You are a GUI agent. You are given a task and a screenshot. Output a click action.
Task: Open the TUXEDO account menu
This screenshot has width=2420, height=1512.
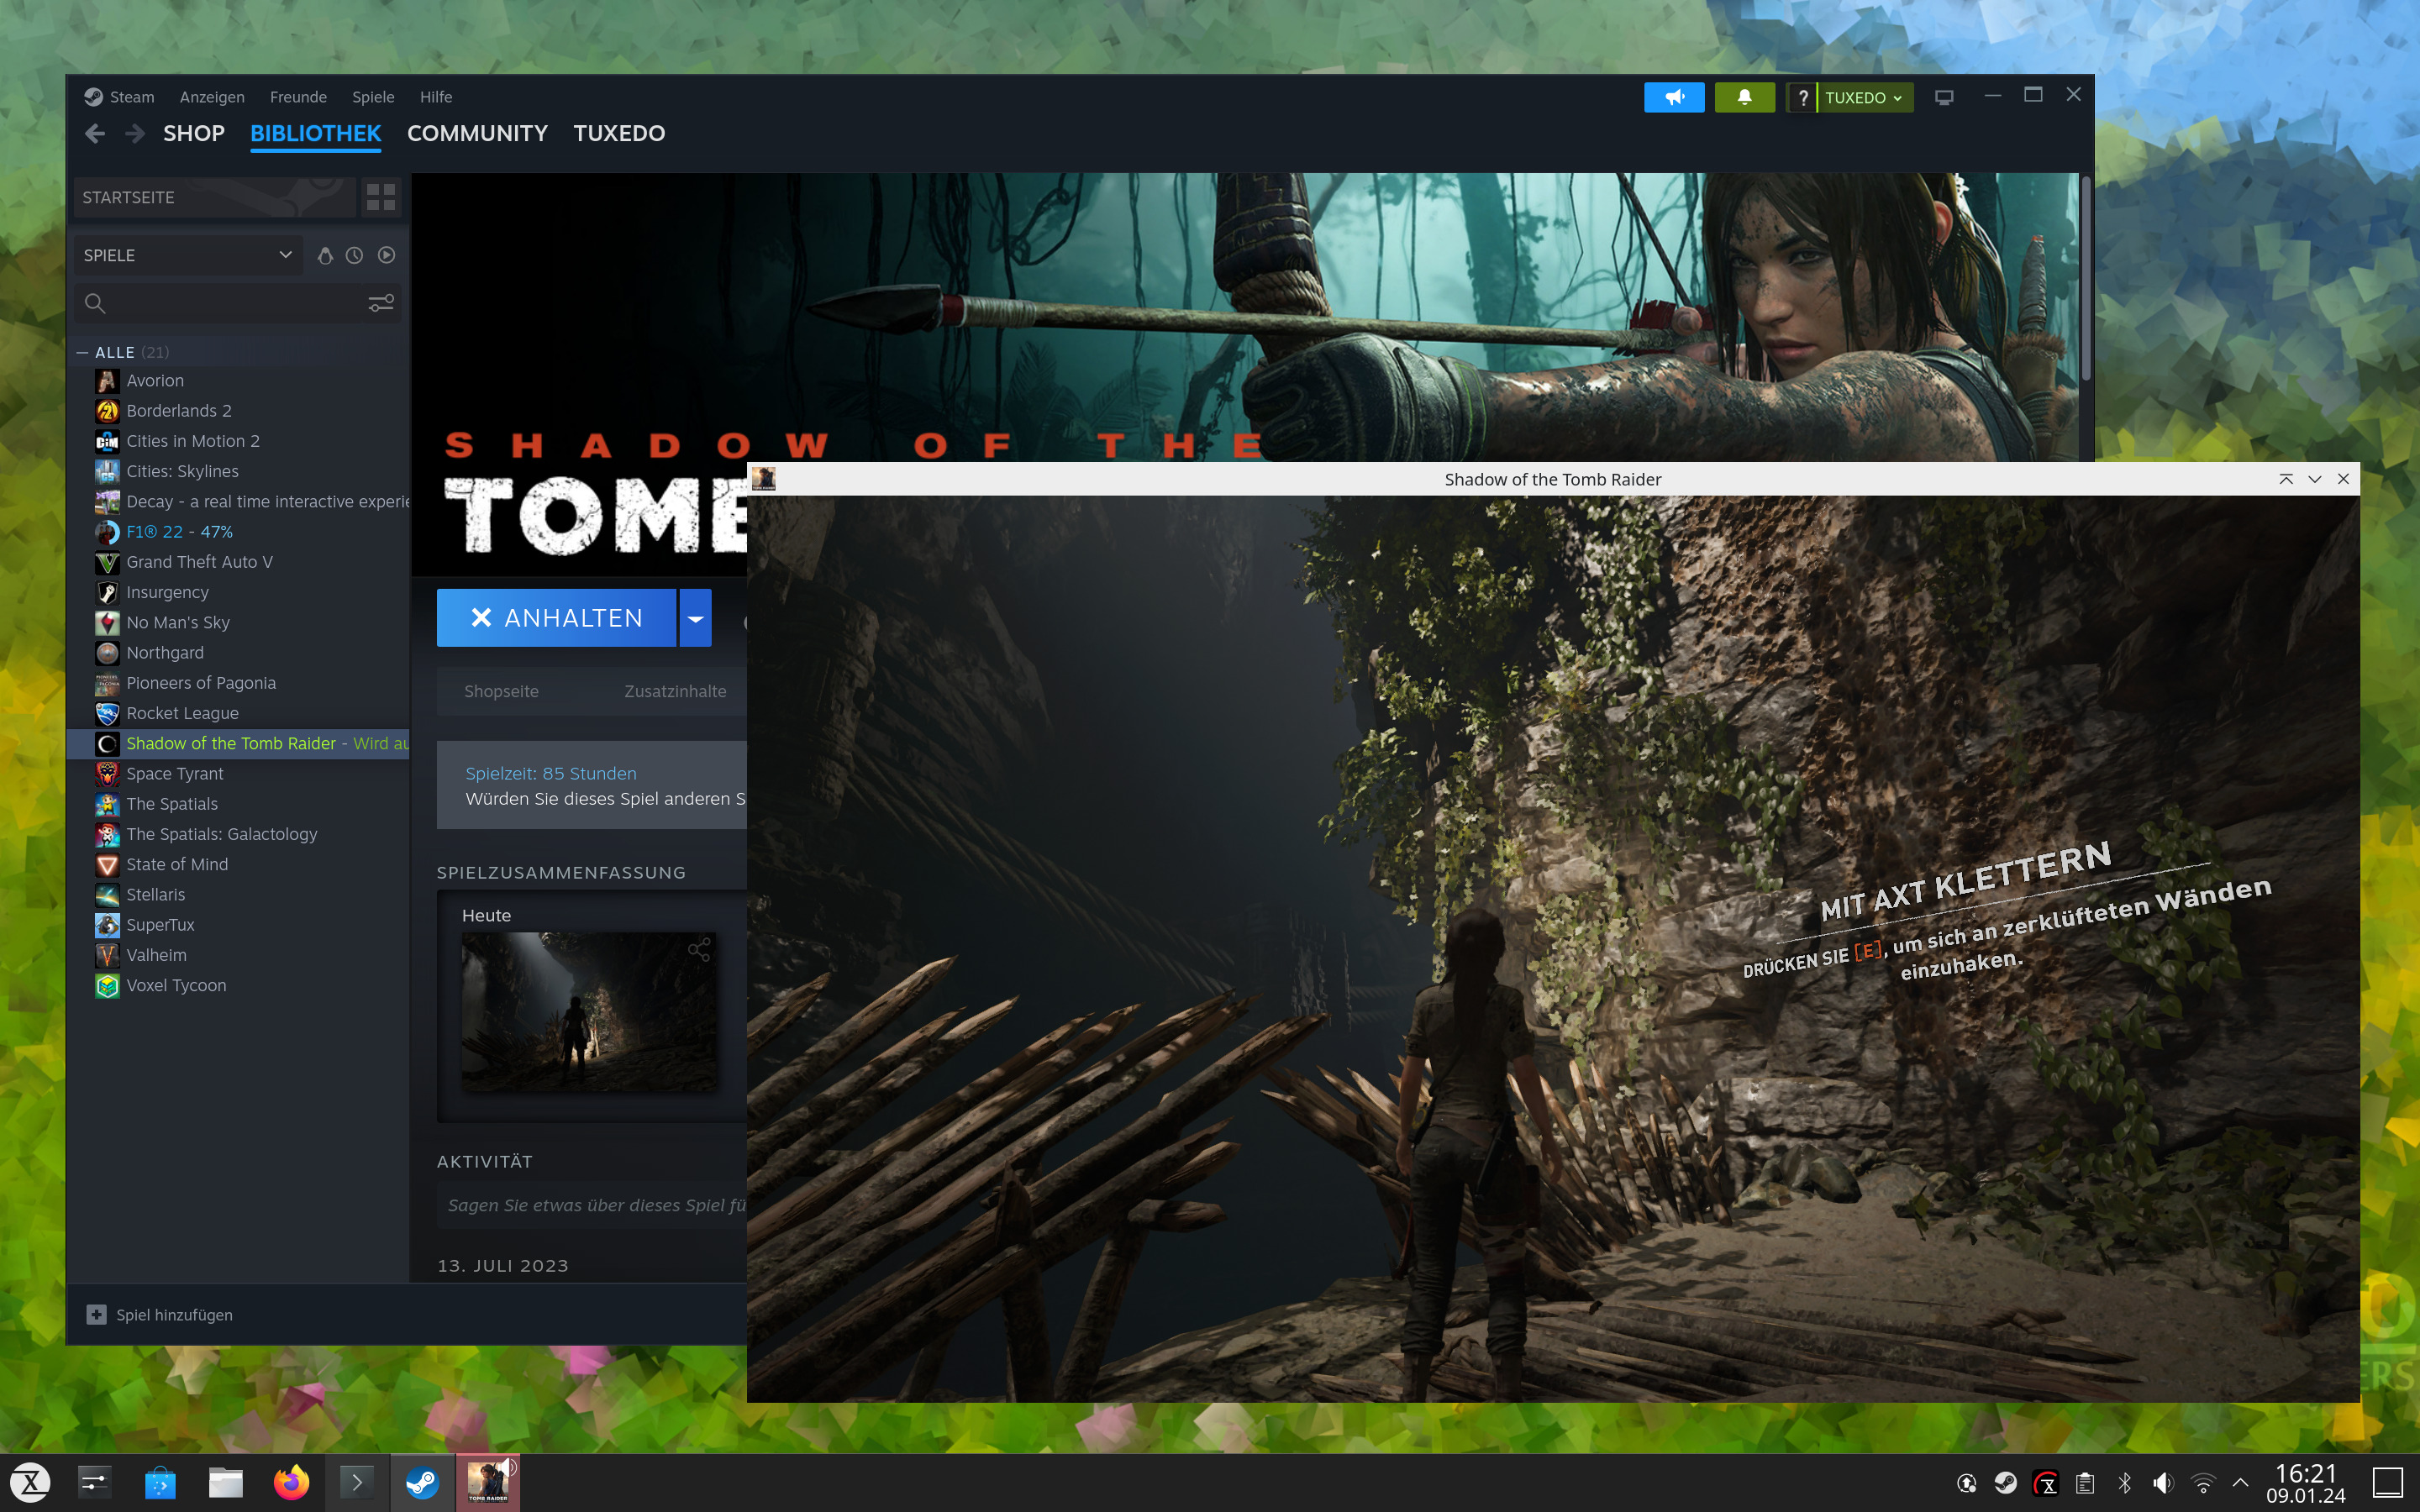point(1860,97)
